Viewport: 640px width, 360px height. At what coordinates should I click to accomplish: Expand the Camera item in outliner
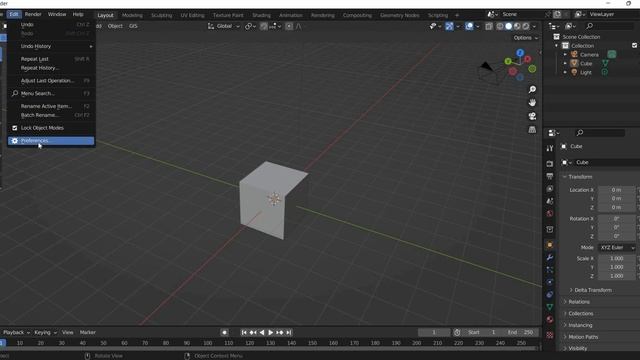[565, 55]
